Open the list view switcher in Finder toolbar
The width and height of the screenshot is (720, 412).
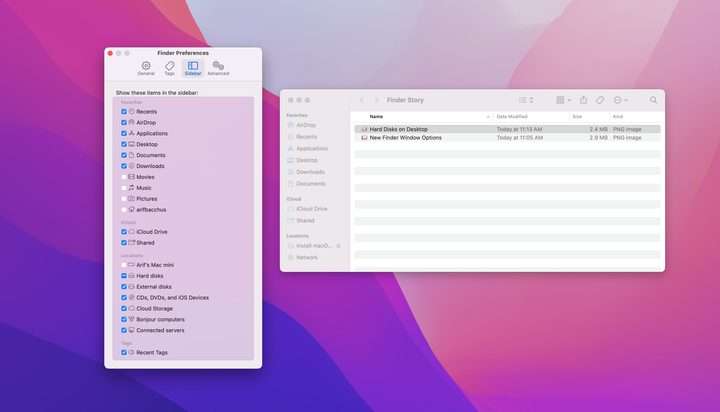[x=526, y=100]
